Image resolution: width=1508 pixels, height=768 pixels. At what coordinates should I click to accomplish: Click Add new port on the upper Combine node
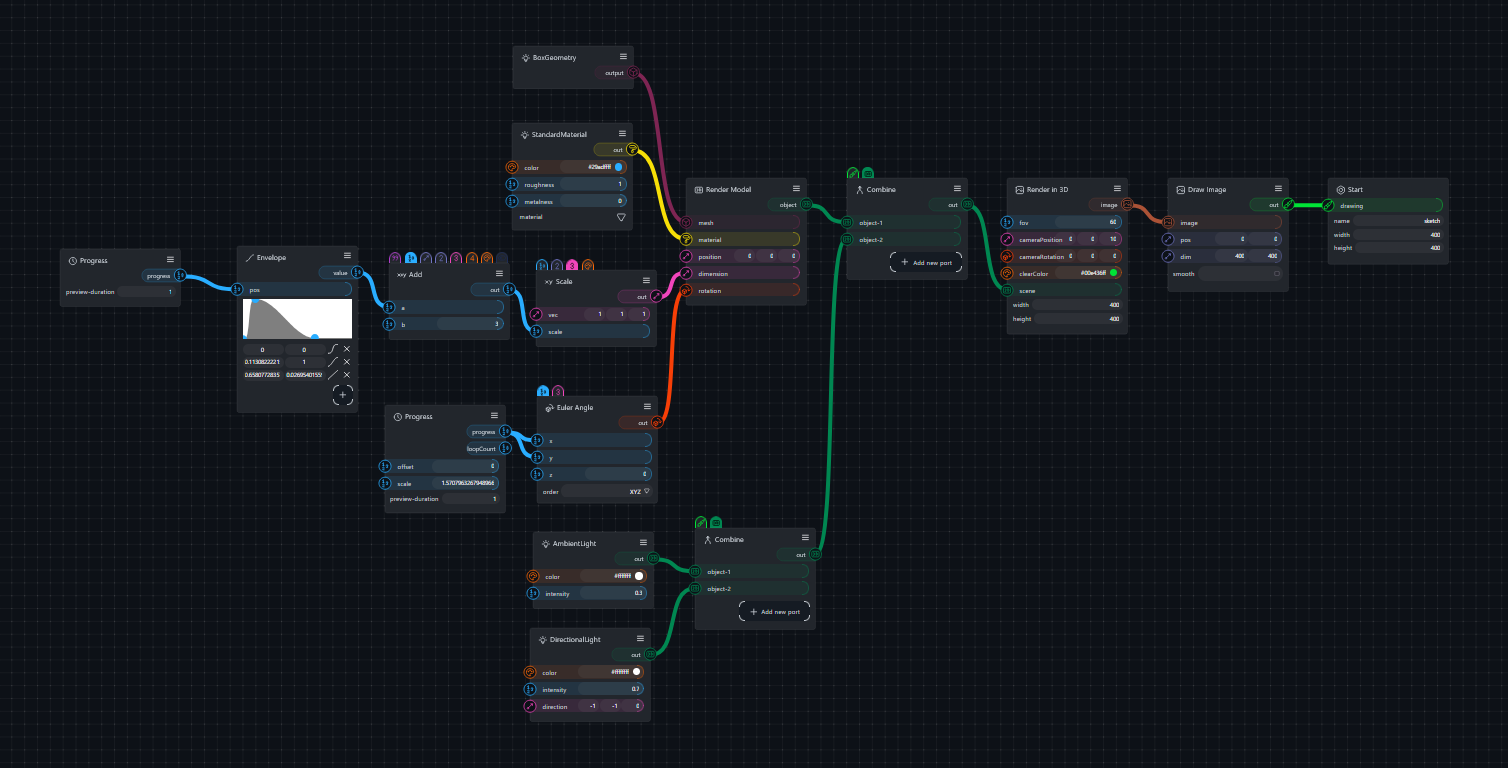coord(926,263)
